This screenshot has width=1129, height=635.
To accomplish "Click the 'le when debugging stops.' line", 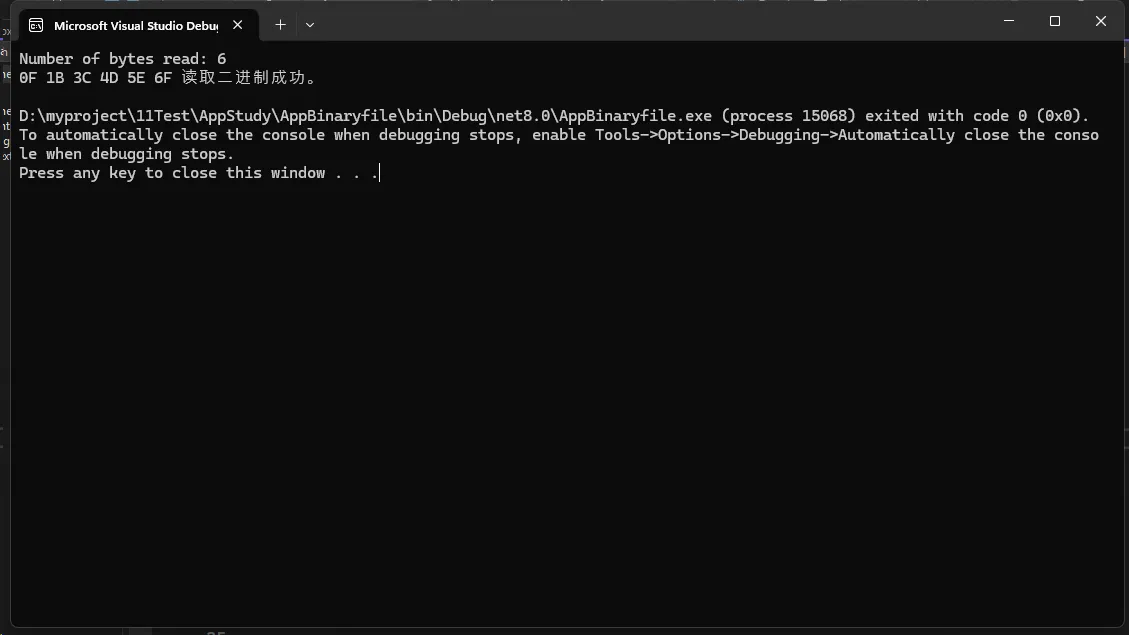I will tap(126, 154).
